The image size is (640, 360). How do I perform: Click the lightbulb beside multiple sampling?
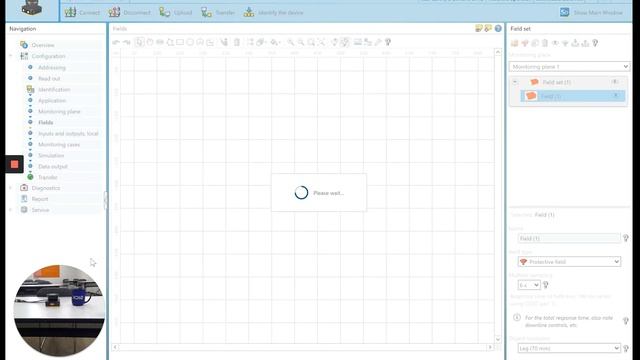pos(546,285)
